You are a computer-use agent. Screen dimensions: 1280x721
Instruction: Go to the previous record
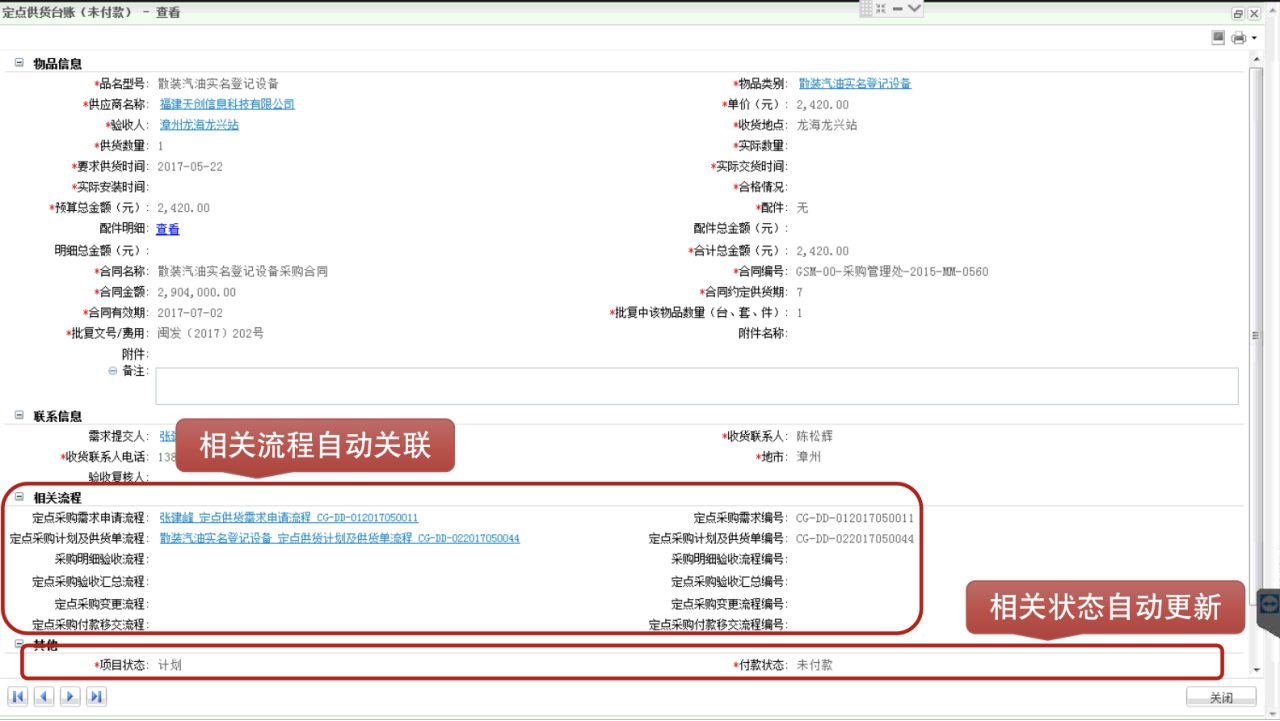point(44,696)
